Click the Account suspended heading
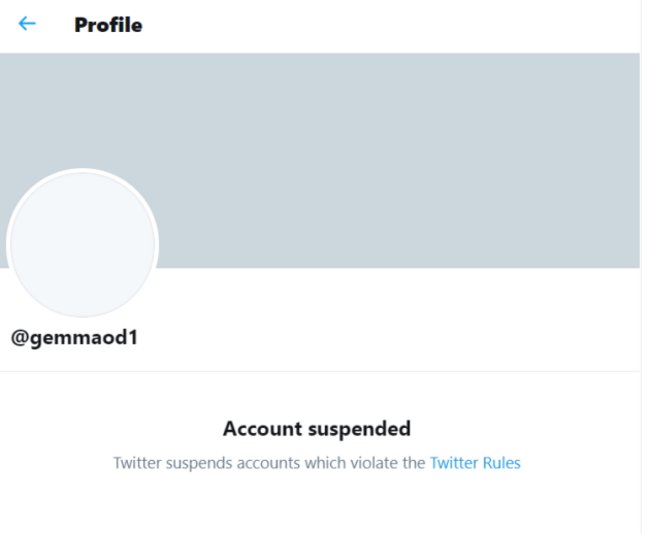This screenshot has height=534, width=650. [316, 429]
